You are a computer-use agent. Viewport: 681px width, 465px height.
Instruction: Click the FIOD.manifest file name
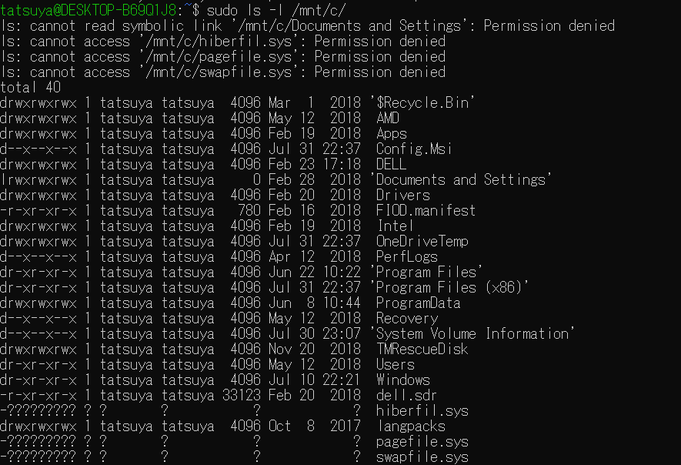tap(426, 211)
